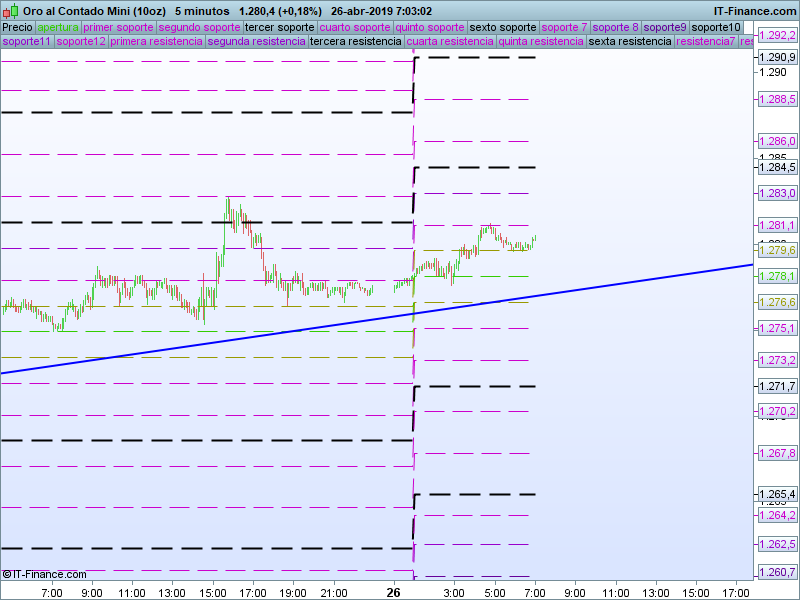Click the 1.284,5 price level tag
The height and width of the screenshot is (600, 800).
tap(777, 167)
